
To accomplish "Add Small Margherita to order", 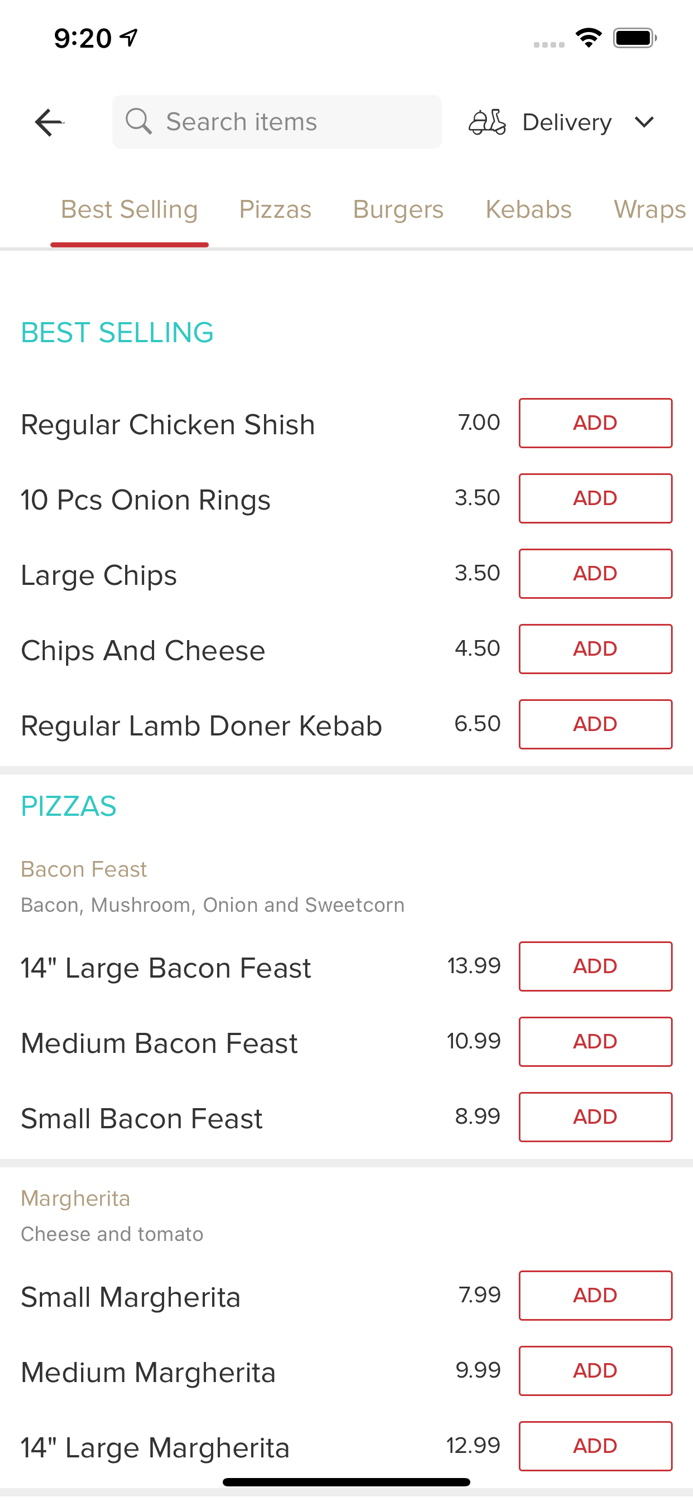I will tap(595, 1295).
